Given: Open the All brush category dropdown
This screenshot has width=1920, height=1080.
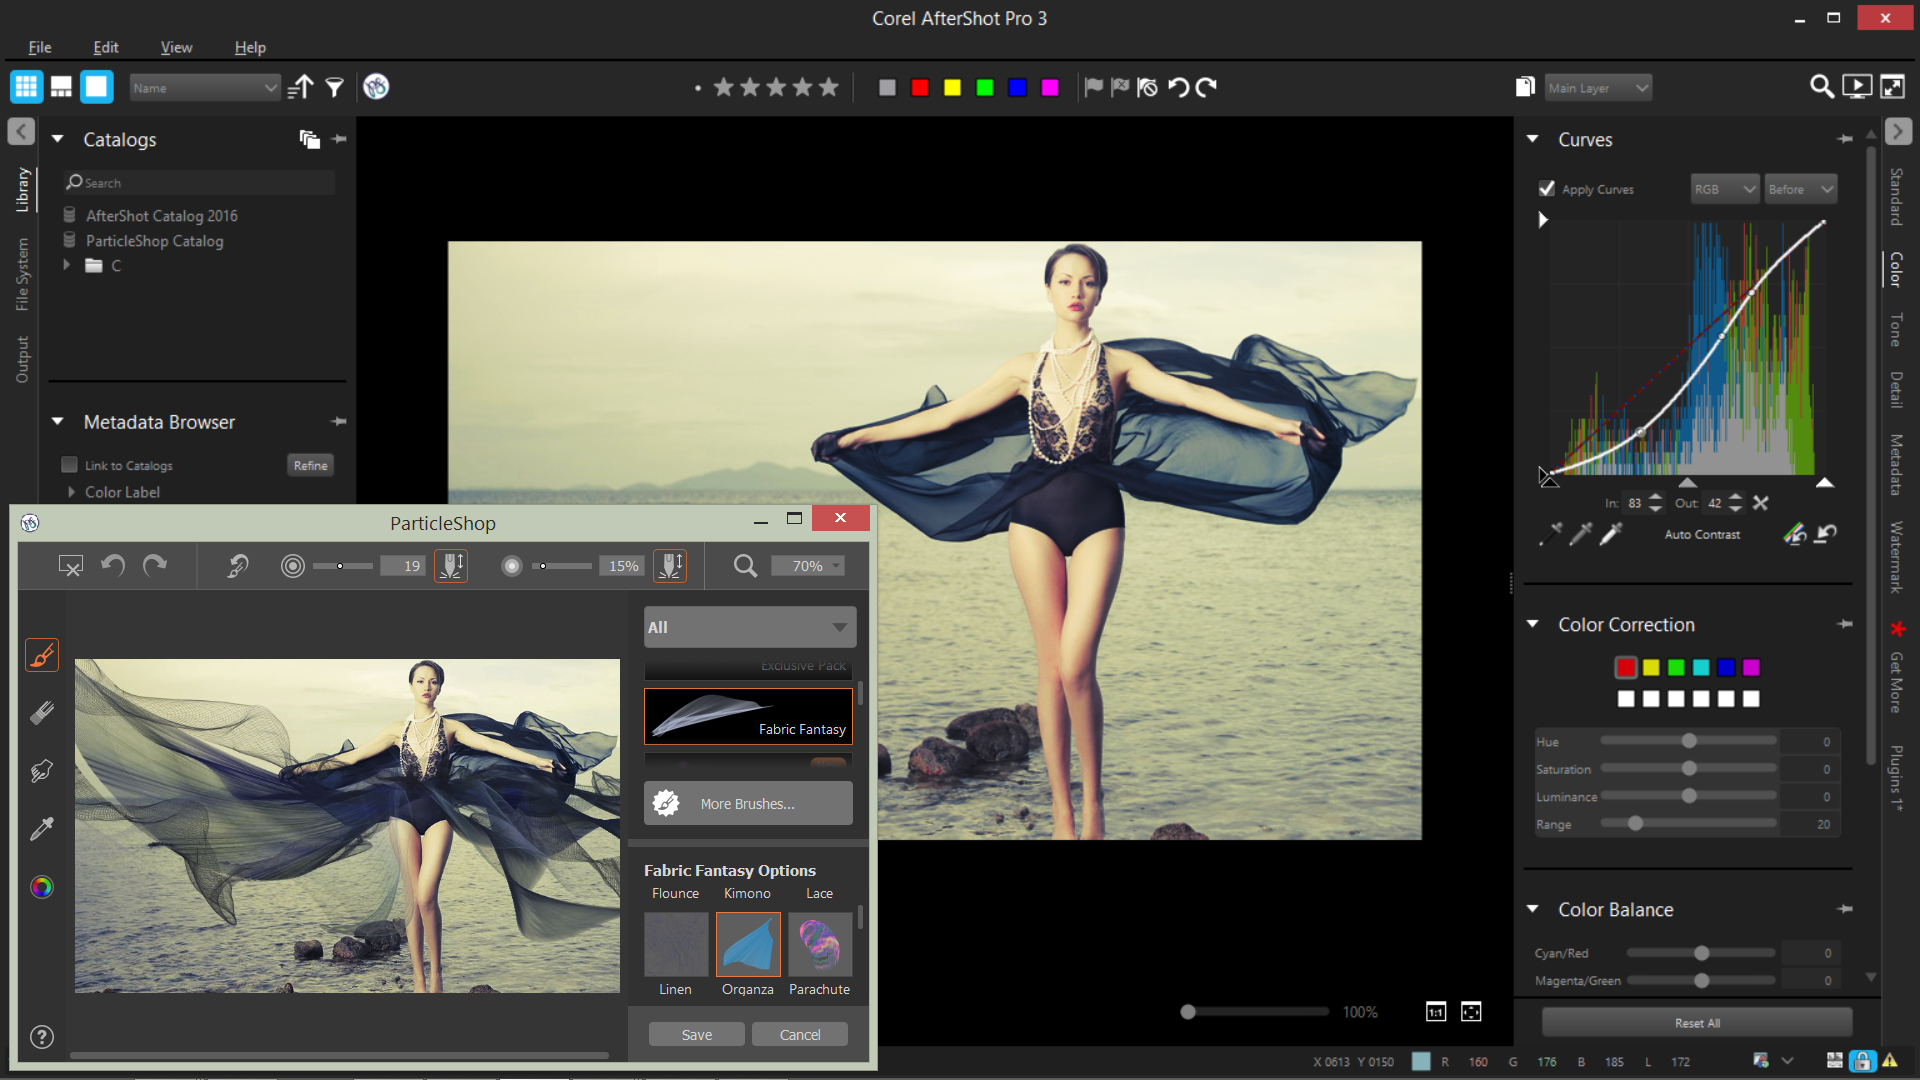Looking at the screenshot, I should pyautogui.click(x=749, y=627).
